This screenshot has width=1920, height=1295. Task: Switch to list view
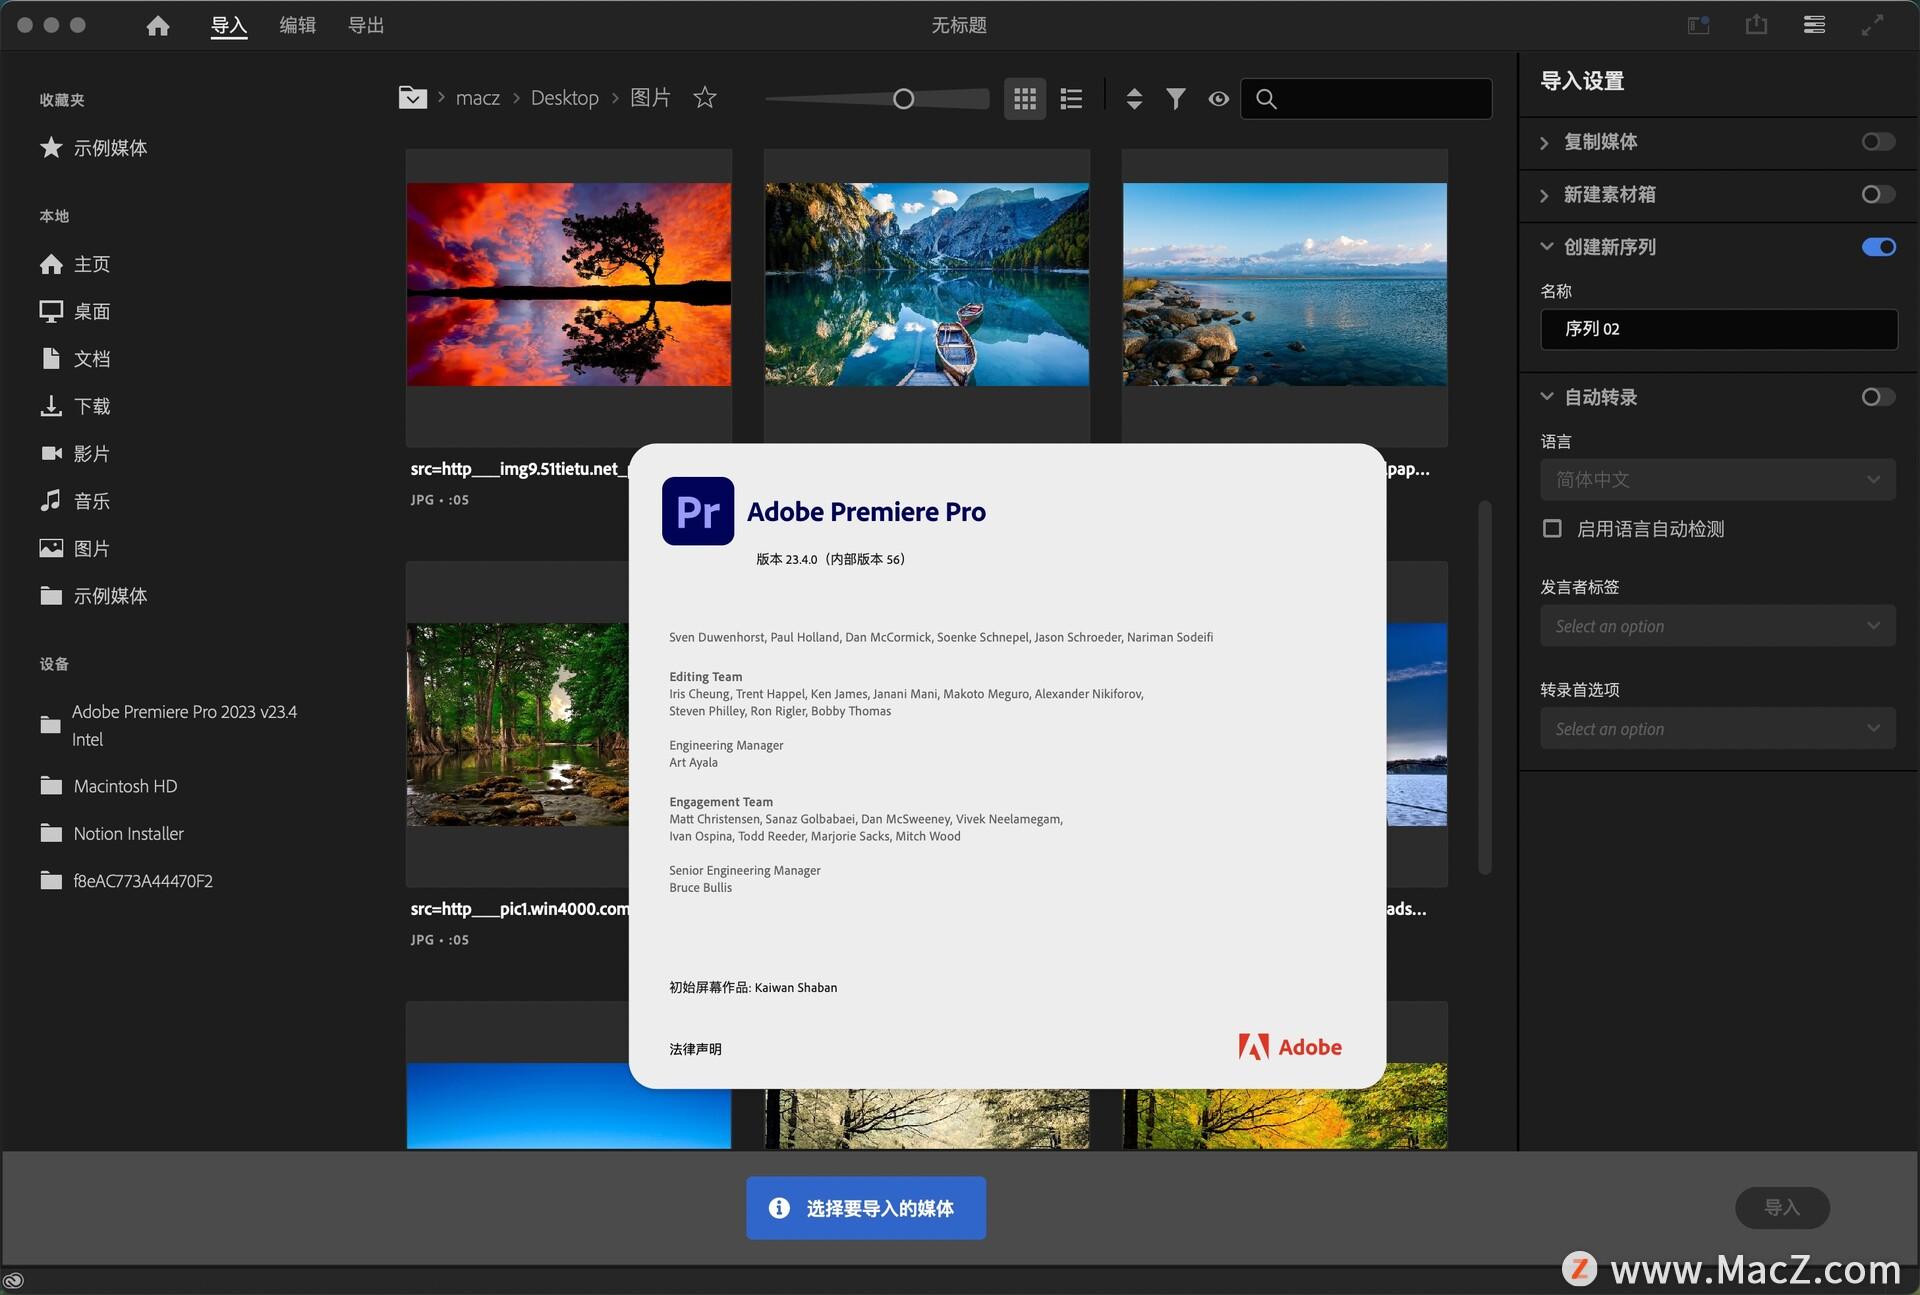tap(1070, 98)
